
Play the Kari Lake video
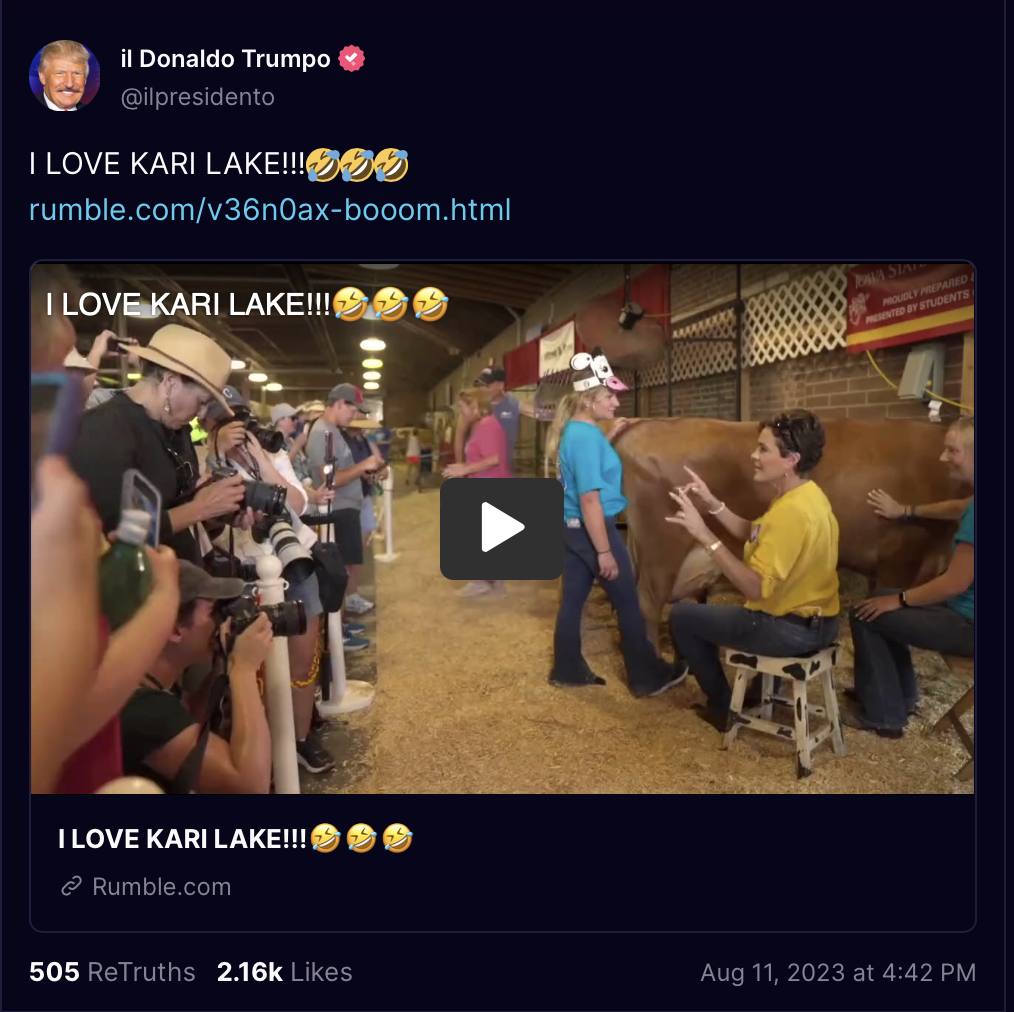pos(502,528)
